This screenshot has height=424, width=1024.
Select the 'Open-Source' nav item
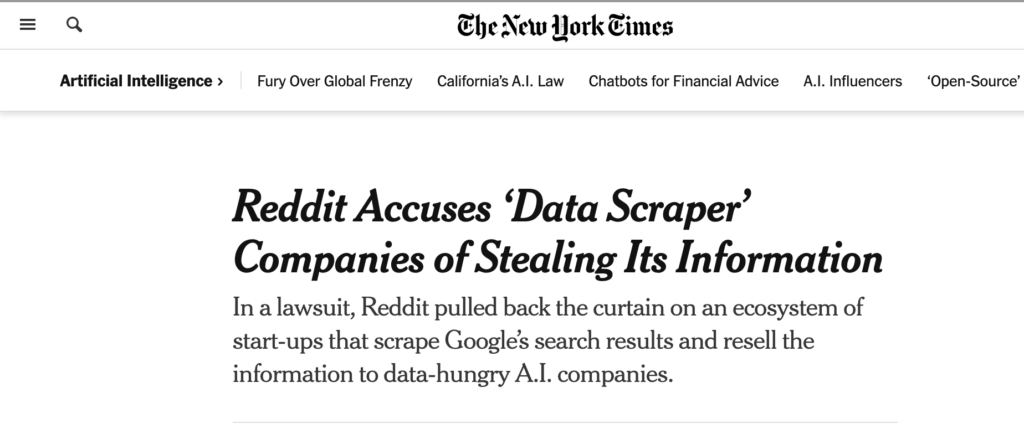(x=972, y=81)
